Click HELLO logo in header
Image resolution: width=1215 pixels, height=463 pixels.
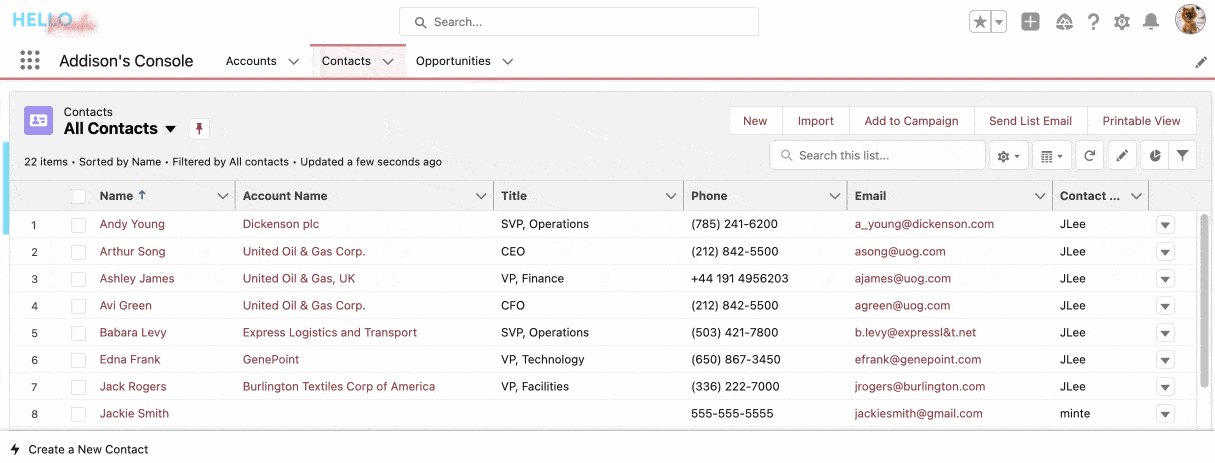56,21
